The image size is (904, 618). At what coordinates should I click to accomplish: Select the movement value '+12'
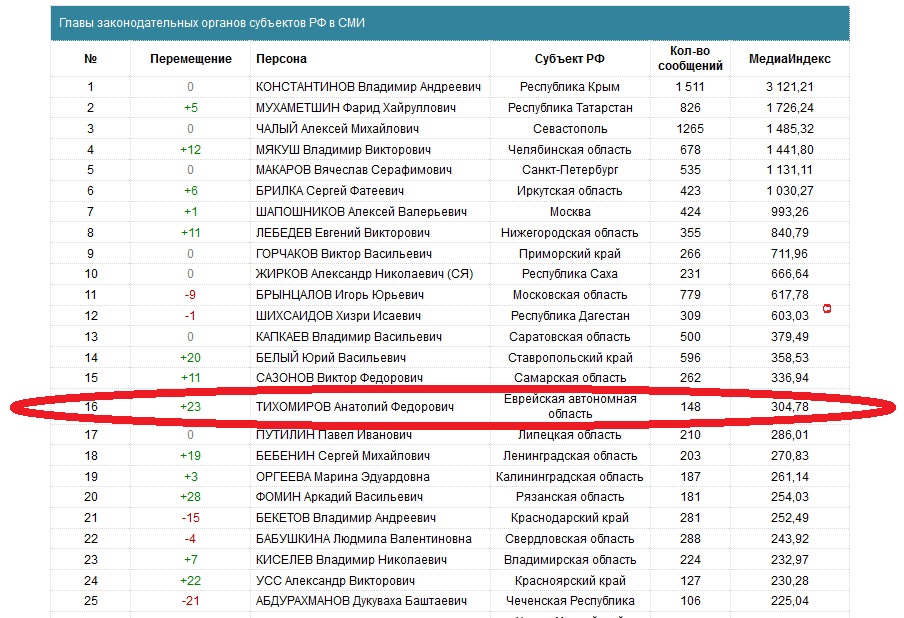(x=191, y=150)
